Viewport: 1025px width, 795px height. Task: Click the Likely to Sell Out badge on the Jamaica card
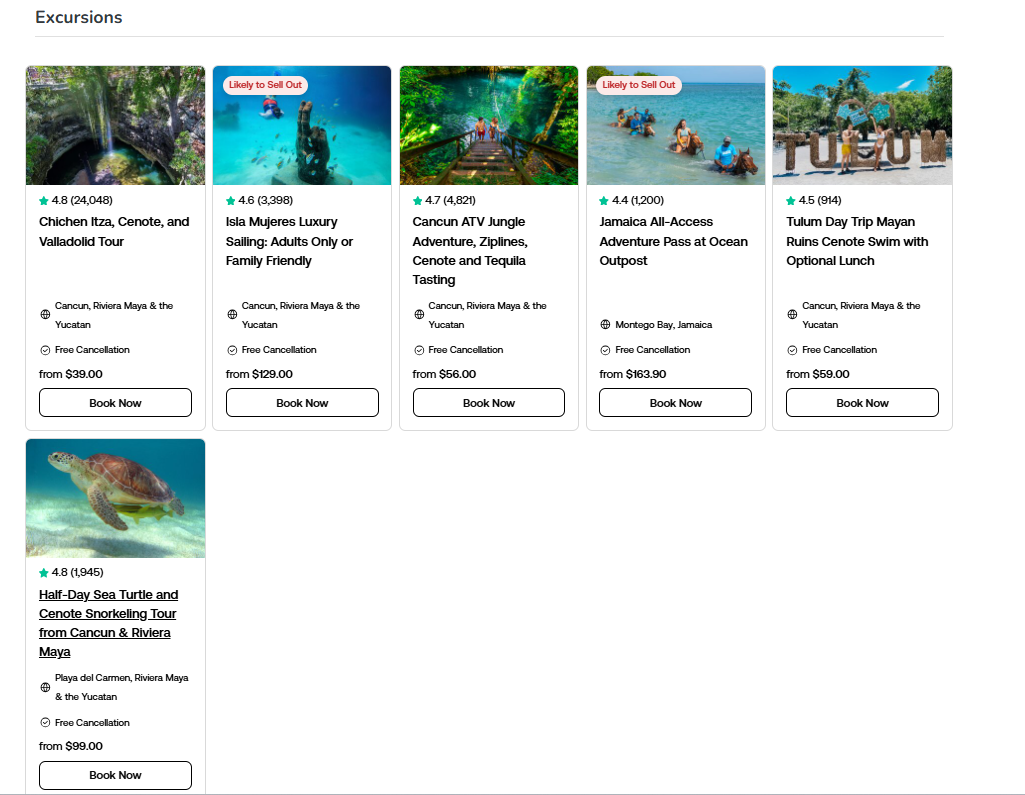[x=639, y=85]
